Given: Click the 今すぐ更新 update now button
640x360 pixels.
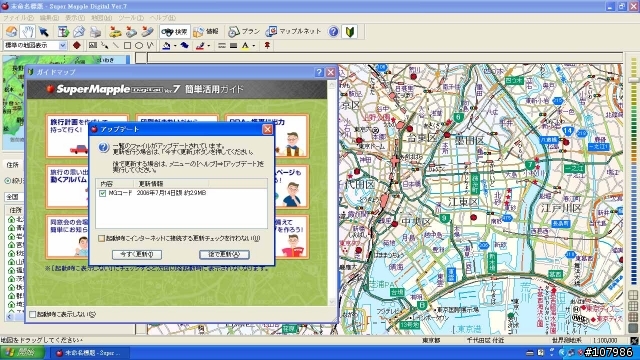Looking at the screenshot, I should 137,254.
